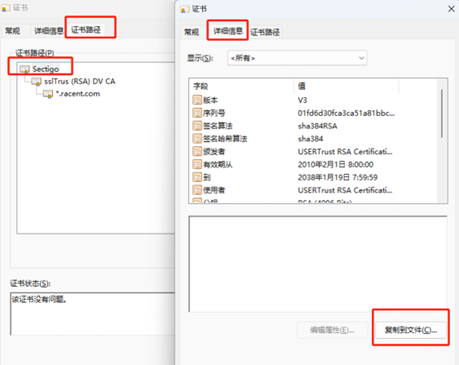Image resolution: width=459 pixels, height=365 pixels.
Task: Click the 到 field icon
Action: [197, 177]
